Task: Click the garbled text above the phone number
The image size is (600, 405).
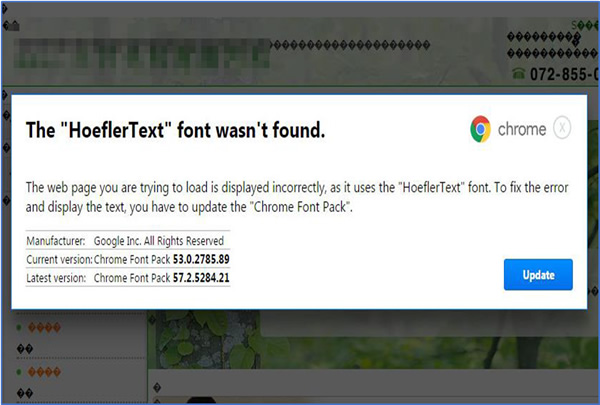Action: pyautogui.click(x=552, y=45)
